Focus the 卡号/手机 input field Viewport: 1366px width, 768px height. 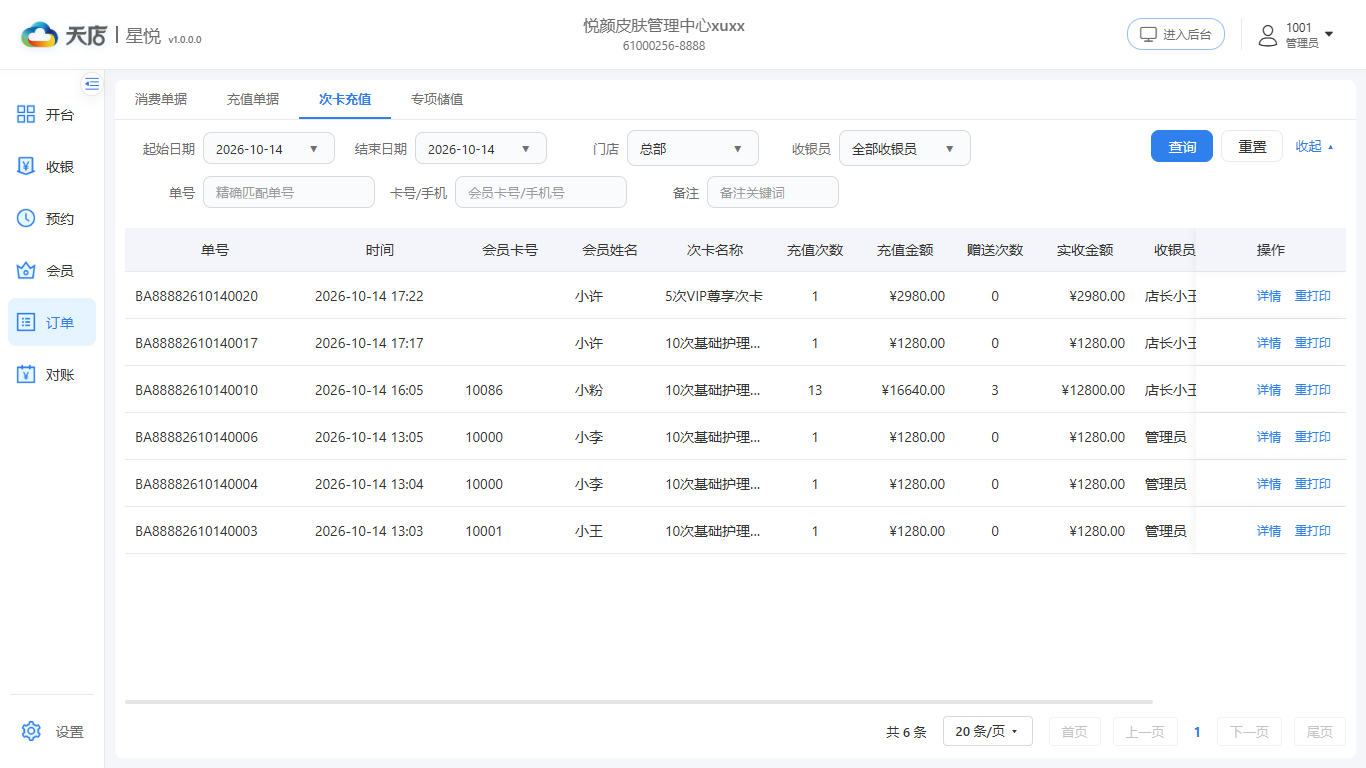click(541, 192)
